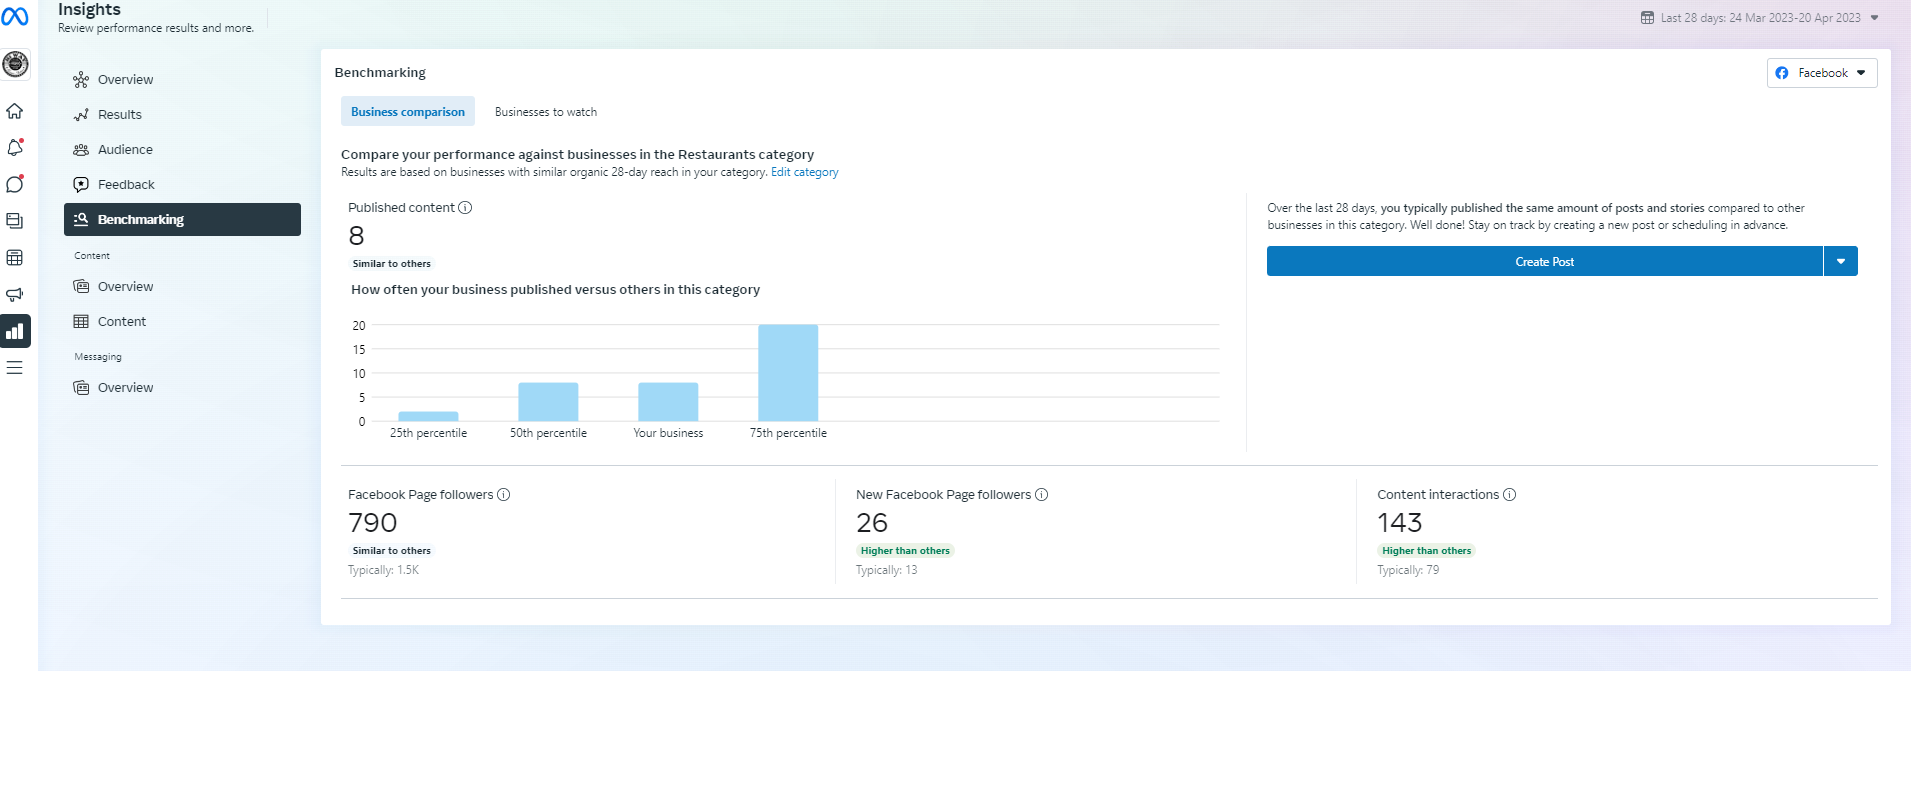Viewport: 1911px width, 806px height.
Task: Click the Edit category link
Action: pos(805,173)
